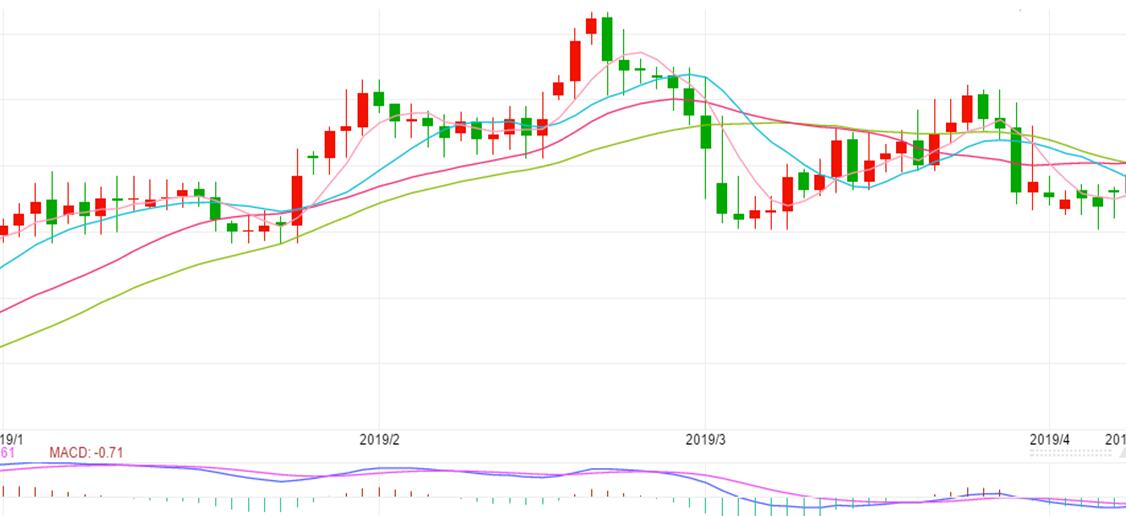Click the MACD: -0.71 indicator label
The height and width of the screenshot is (516, 1126).
(86, 454)
